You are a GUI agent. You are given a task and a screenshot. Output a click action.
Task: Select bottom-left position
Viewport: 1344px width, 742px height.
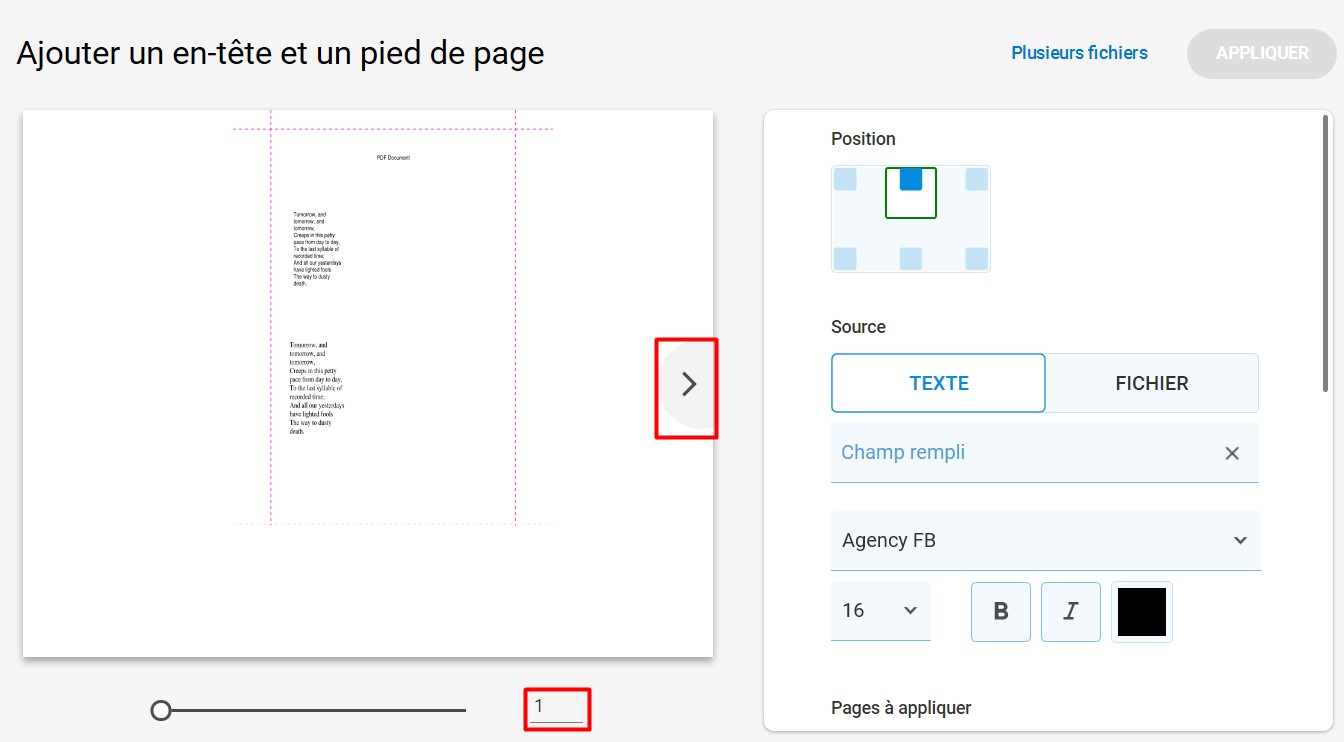pos(845,258)
